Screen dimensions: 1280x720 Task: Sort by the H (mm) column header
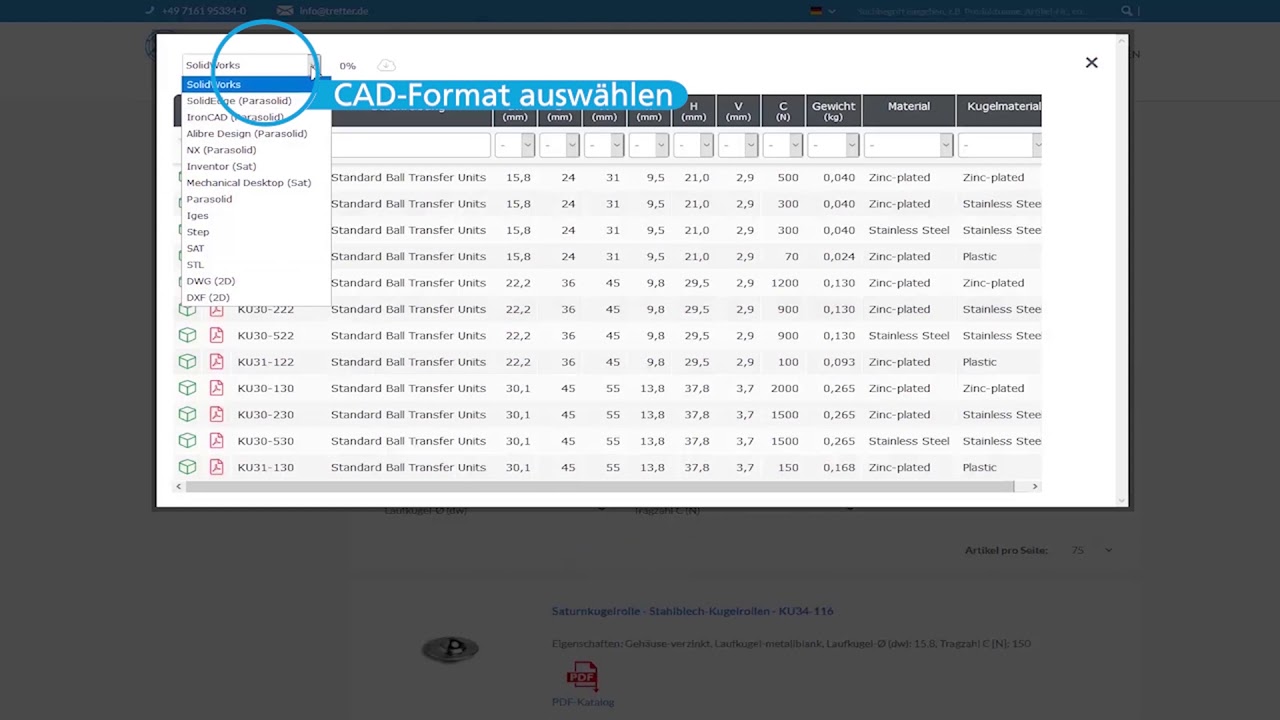pos(693,111)
